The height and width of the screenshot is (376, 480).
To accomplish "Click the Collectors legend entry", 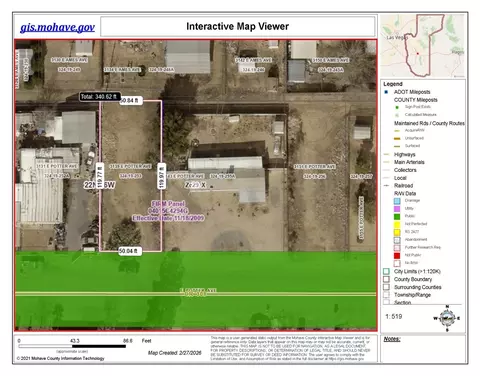I will (x=405, y=170).
